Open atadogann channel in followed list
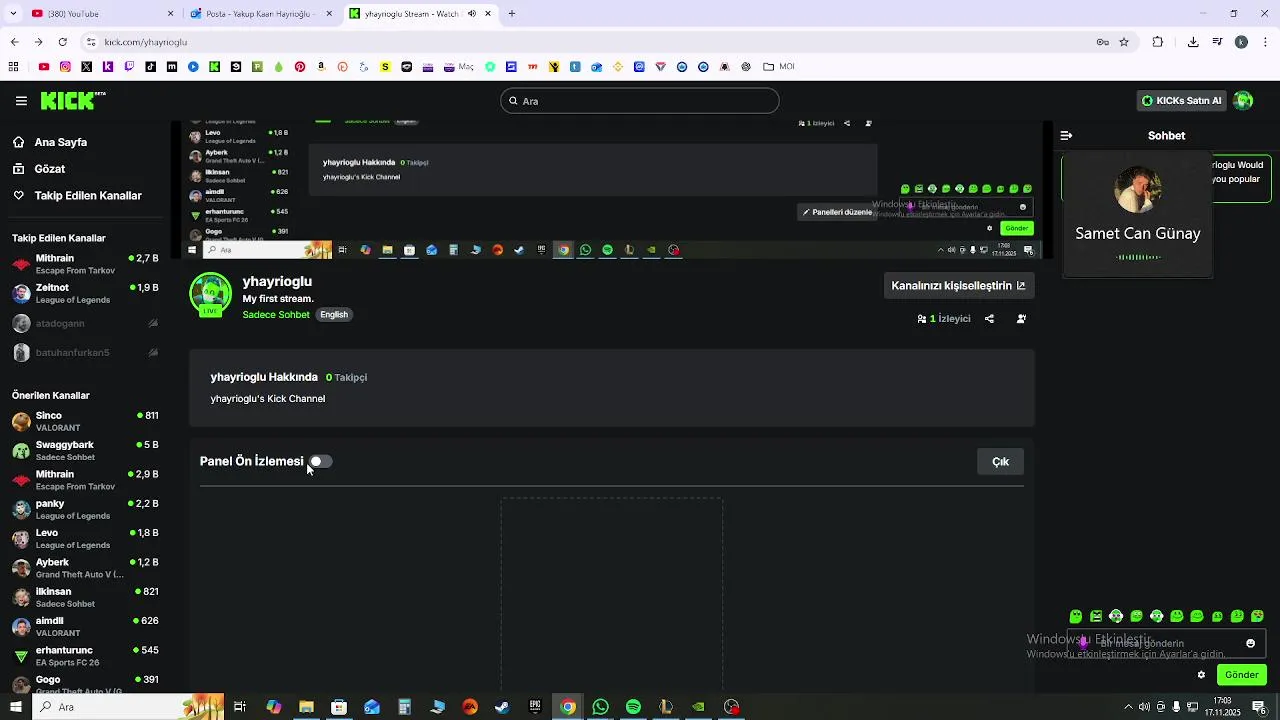This screenshot has width=1280, height=720. pyautogui.click(x=85, y=323)
